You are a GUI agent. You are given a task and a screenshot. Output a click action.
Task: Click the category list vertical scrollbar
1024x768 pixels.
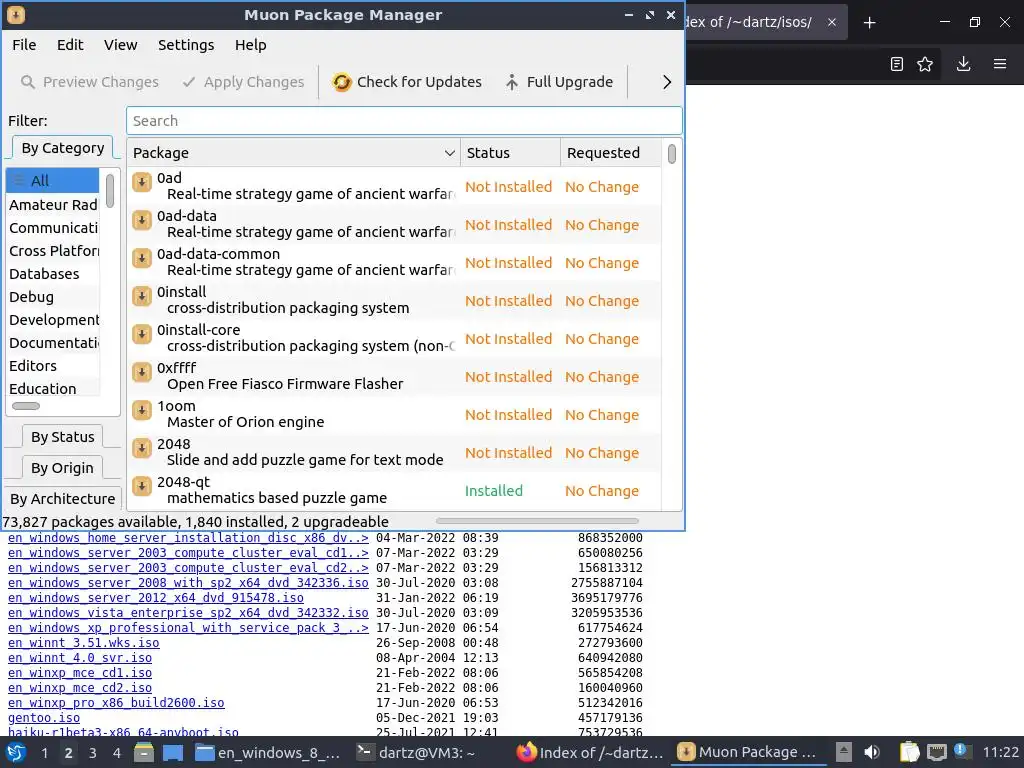click(110, 191)
